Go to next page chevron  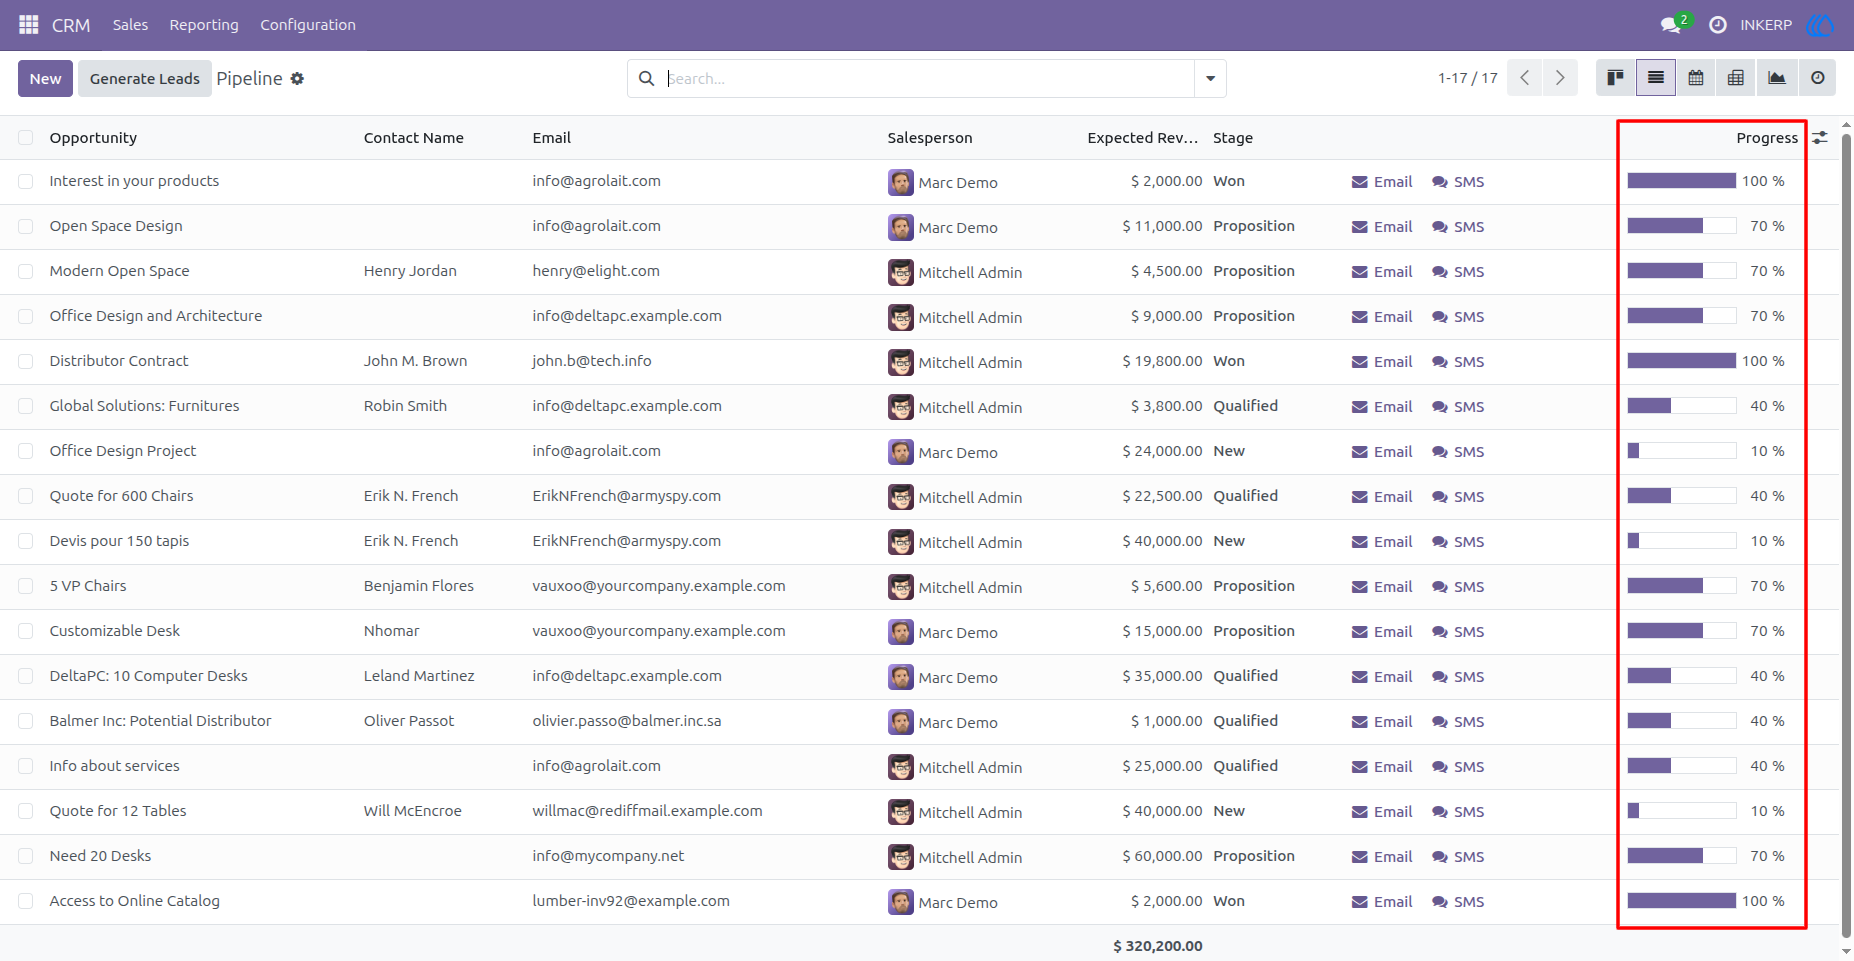1560,78
